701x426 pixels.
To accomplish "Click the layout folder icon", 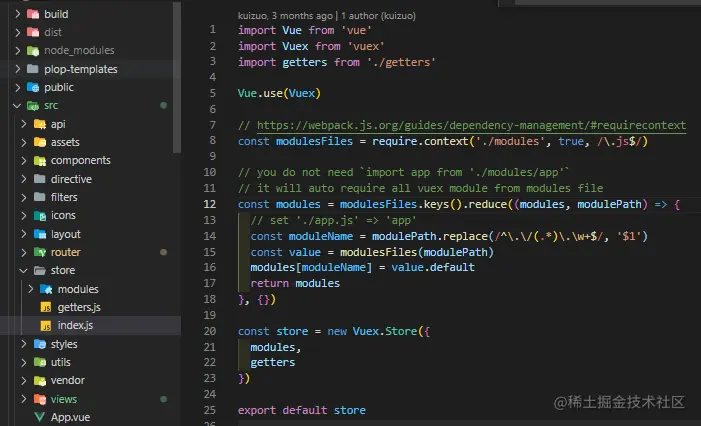I will coord(40,234).
